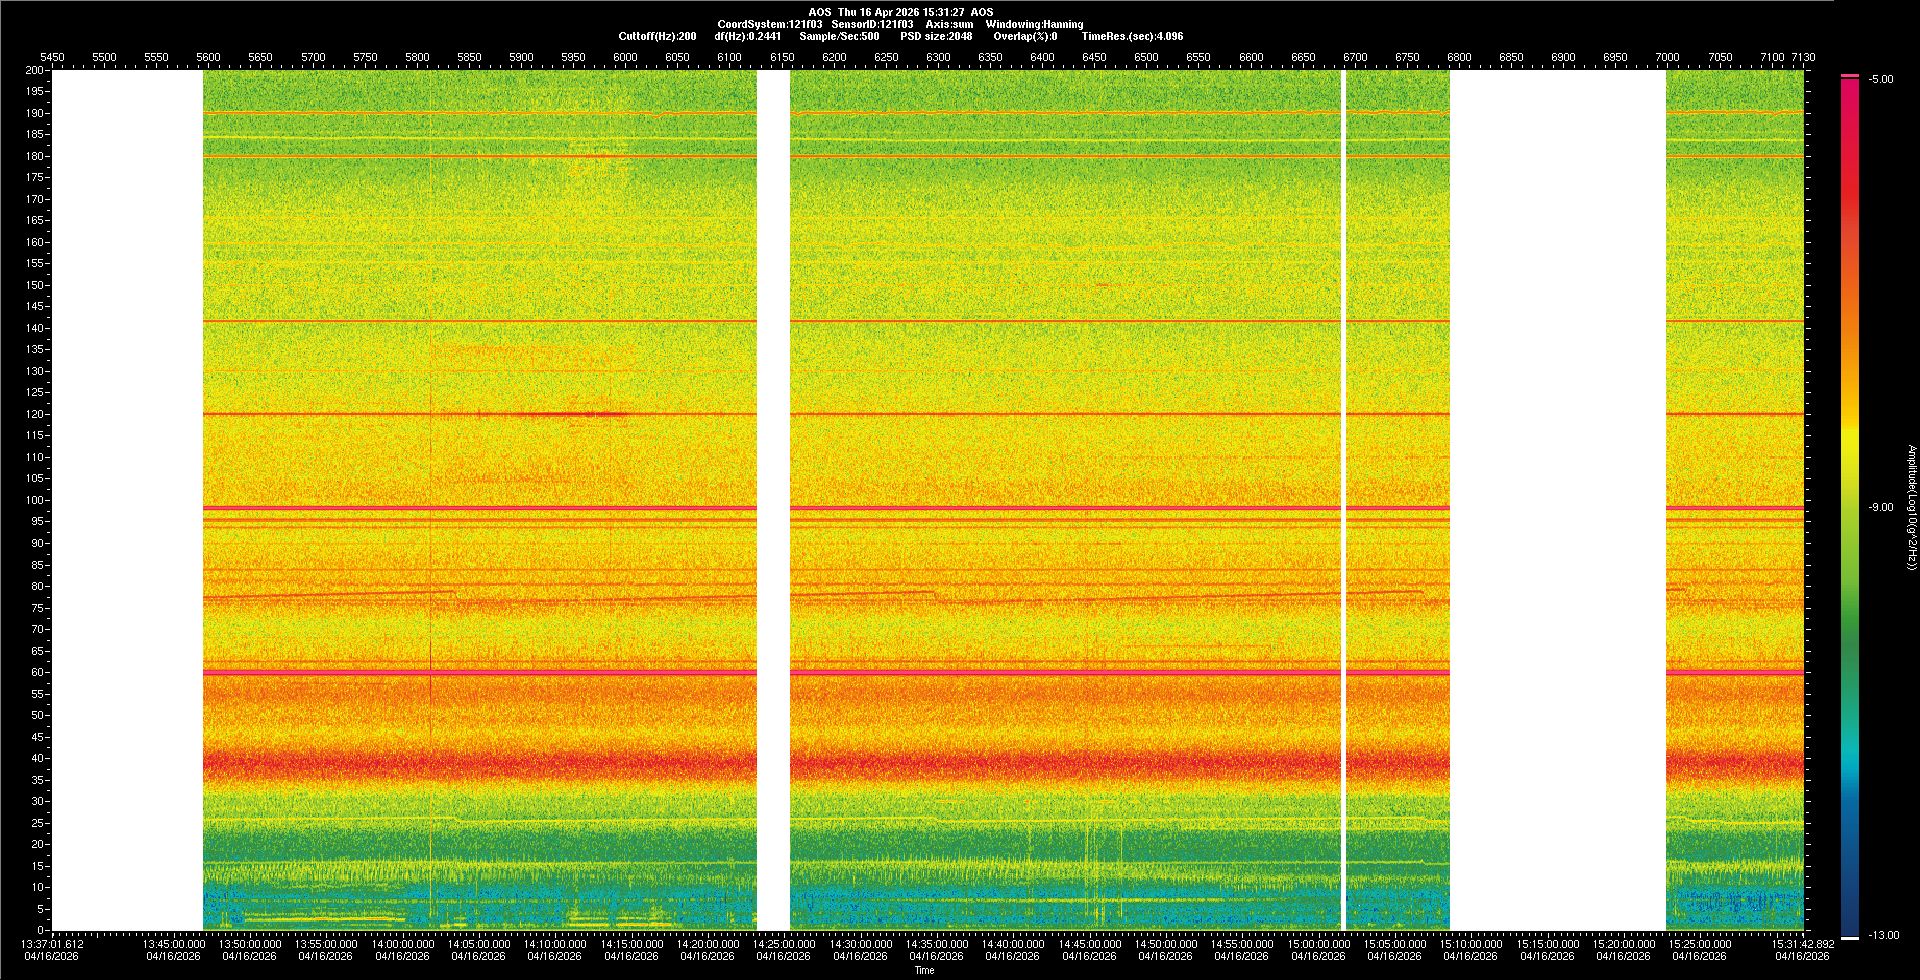
Task: Click the 120 Hz frequency axis label
Action: (35, 414)
